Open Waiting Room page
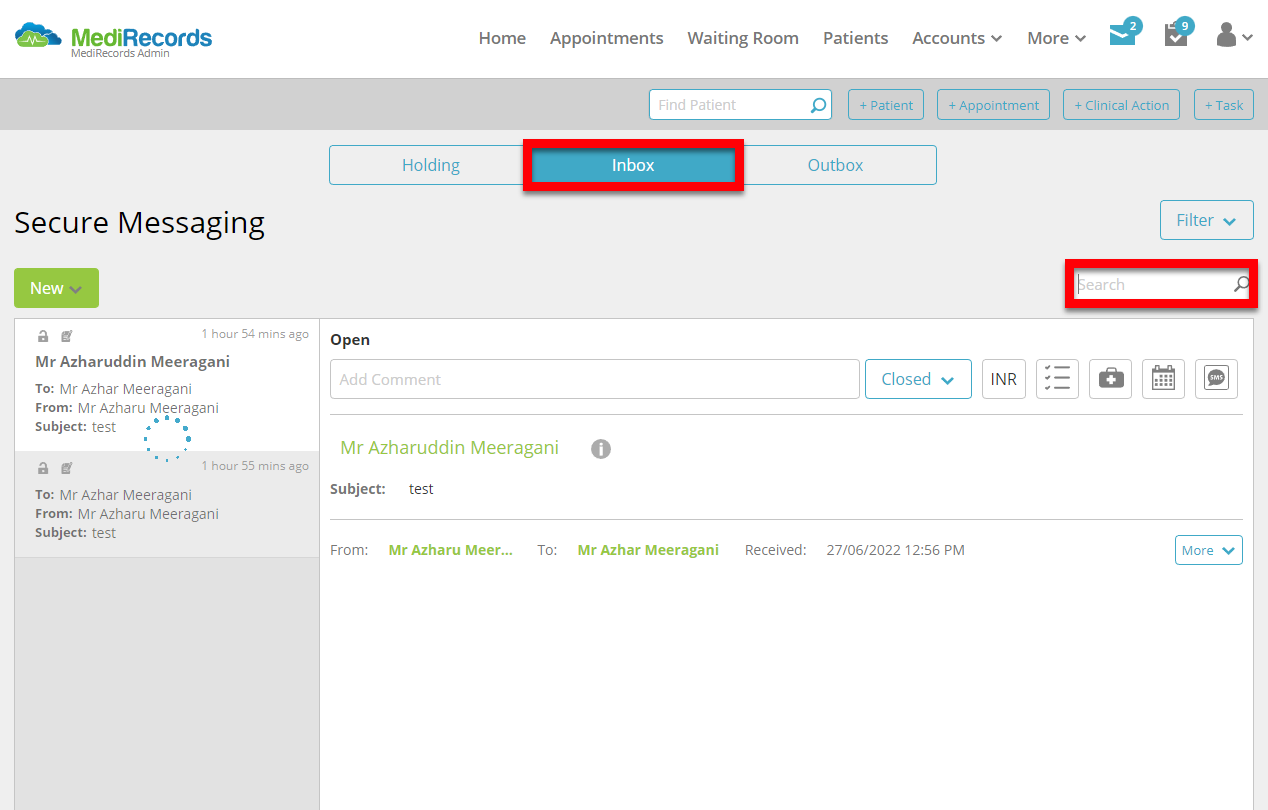This screenshot has width=1268, height=810. click(743, 38)
